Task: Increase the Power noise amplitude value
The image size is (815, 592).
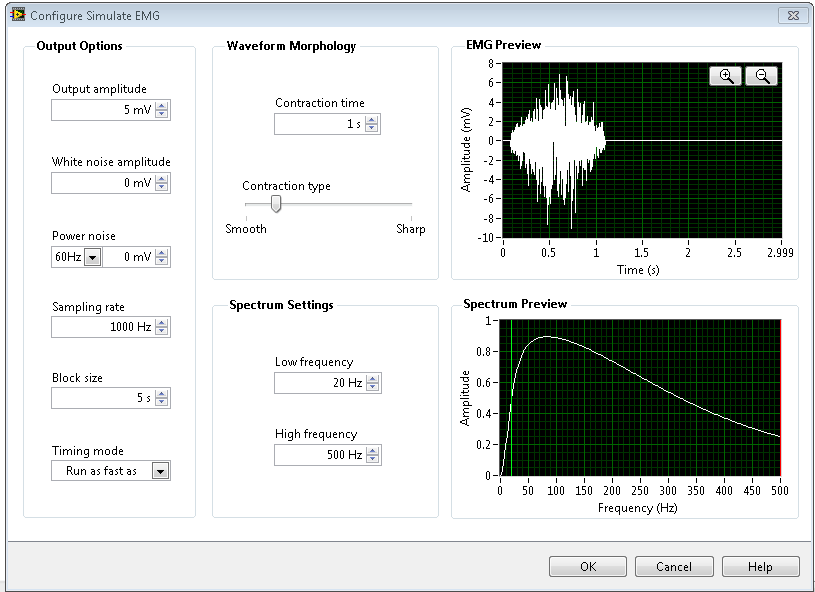Action: tap(162, 253)
